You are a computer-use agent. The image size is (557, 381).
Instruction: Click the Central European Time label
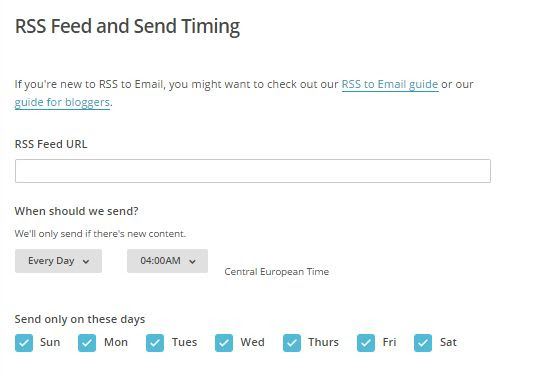276,272
